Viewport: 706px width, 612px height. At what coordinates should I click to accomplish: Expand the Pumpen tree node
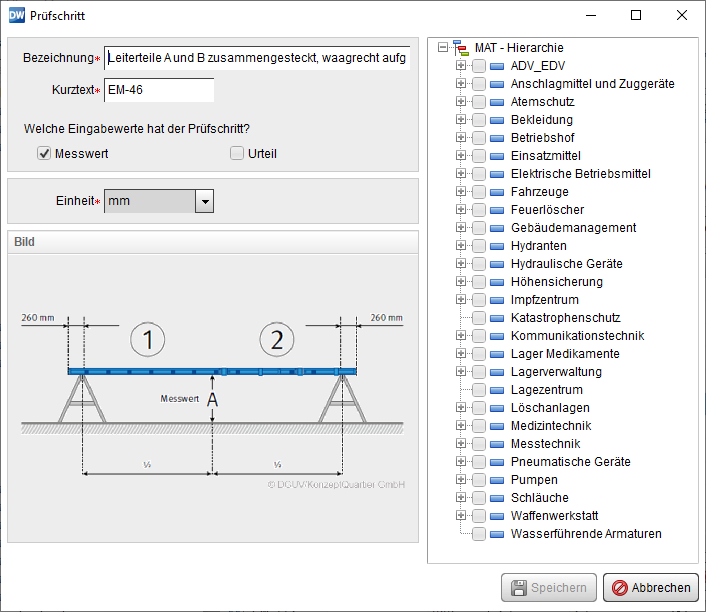(x=461, y=480)
